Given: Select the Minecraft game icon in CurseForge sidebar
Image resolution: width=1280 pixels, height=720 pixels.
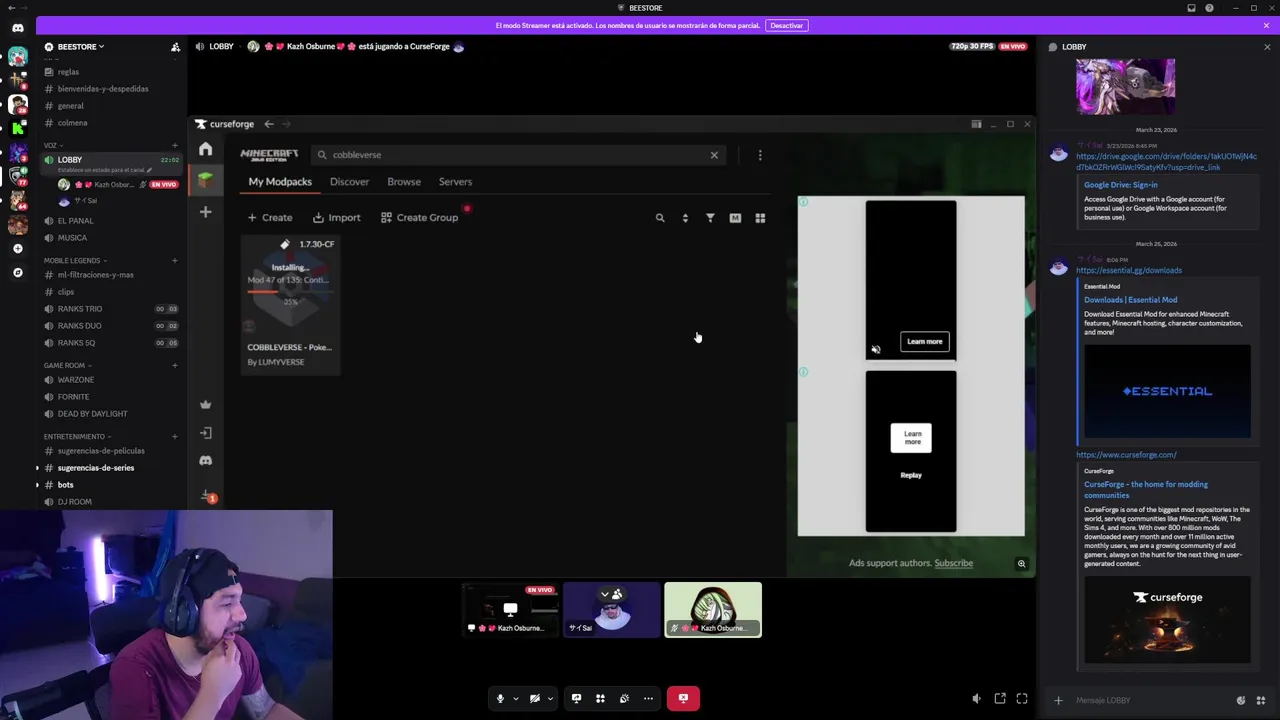Looking at the screenshot, I should pyautogui.click(x=205, y=180).
